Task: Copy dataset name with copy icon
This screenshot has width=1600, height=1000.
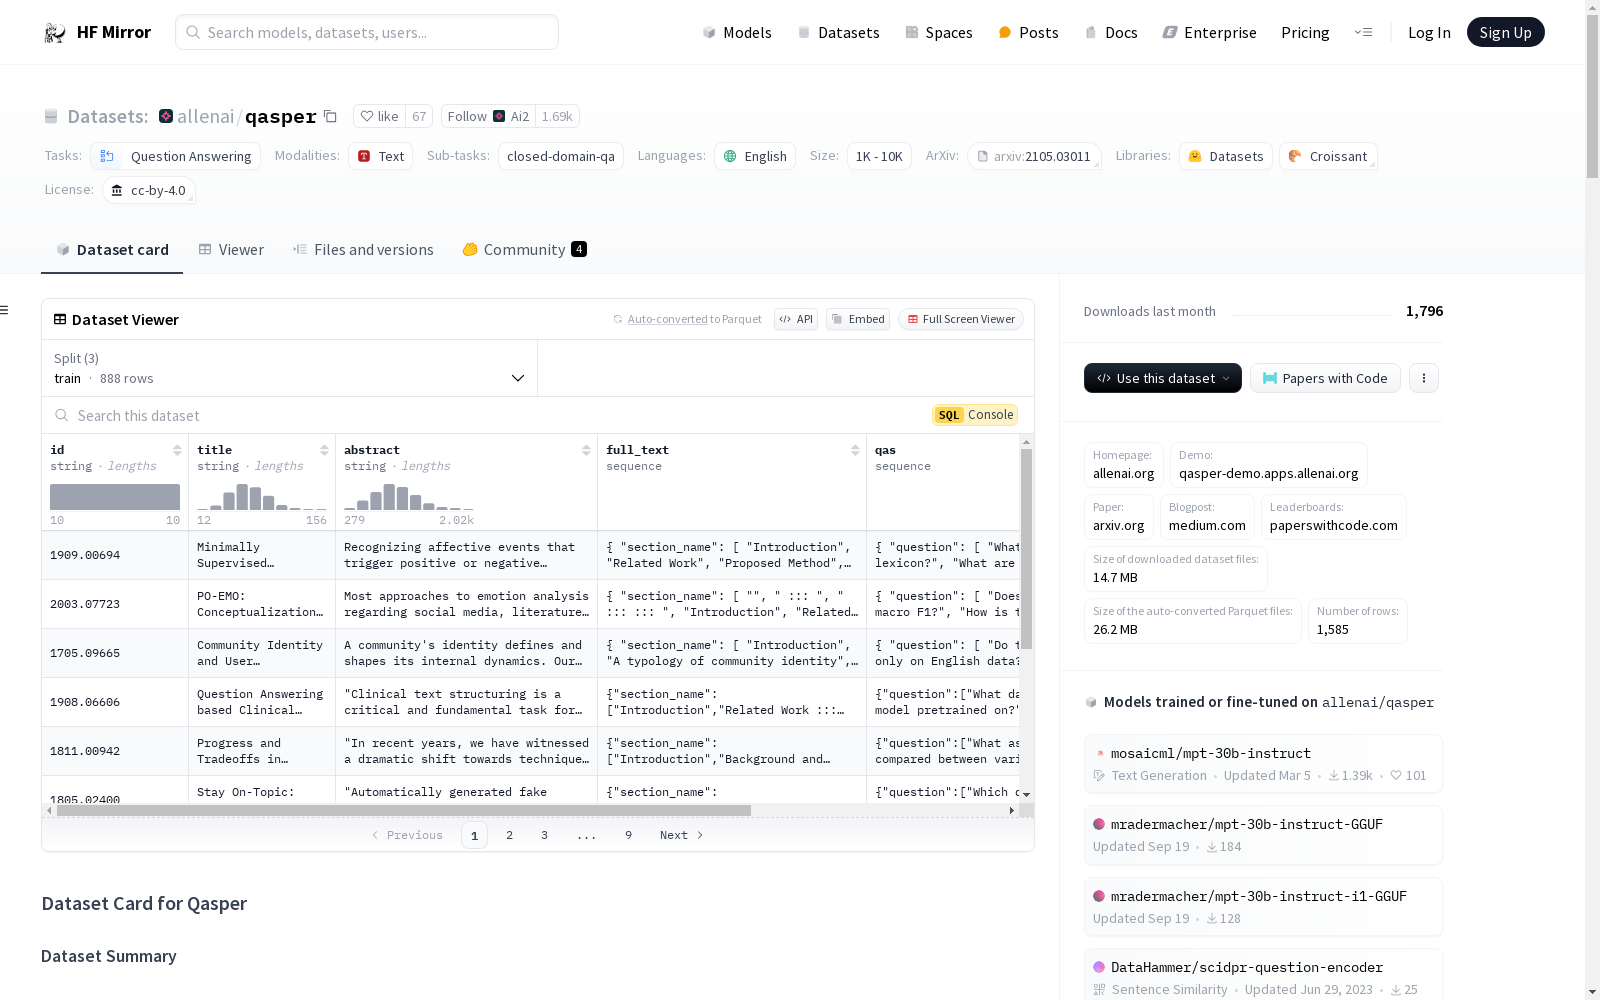Action: [x=330, y=116]
